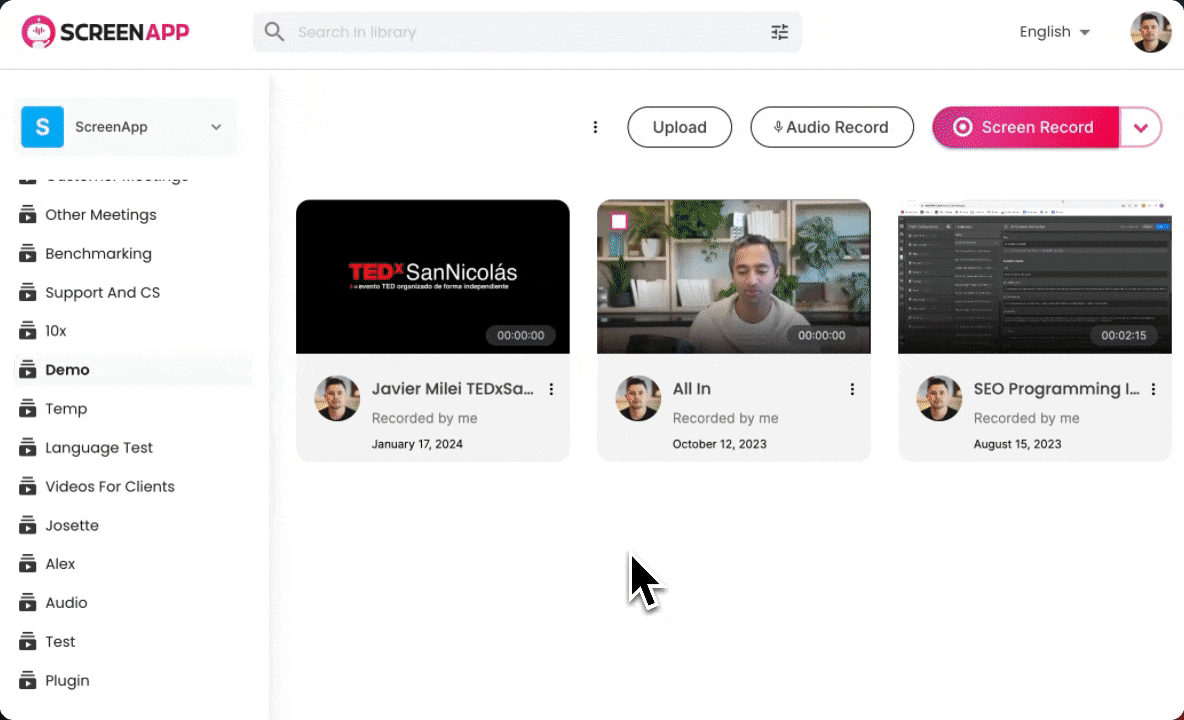Open the Screen Record dropdown arrow
Screen dimensions: 1184x720
click(1141, 127)
